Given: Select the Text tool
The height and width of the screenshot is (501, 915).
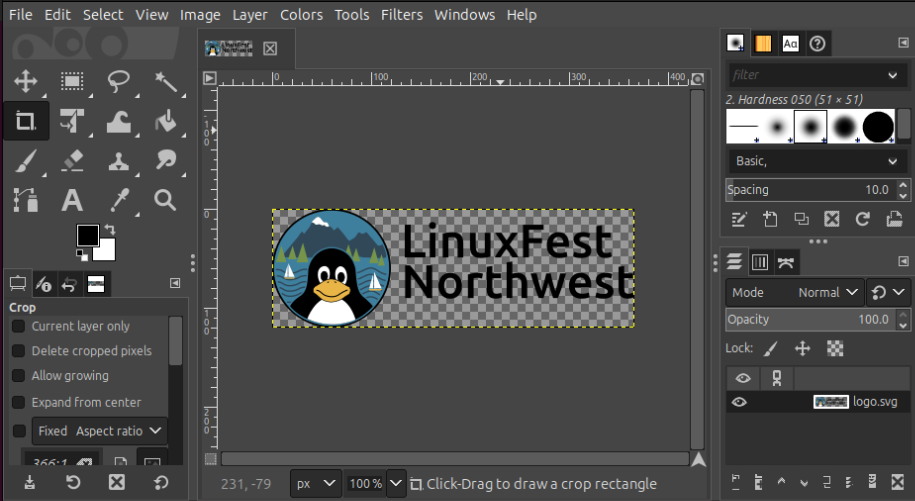Looking at the screenshot, I should click(x=72, y=200).
